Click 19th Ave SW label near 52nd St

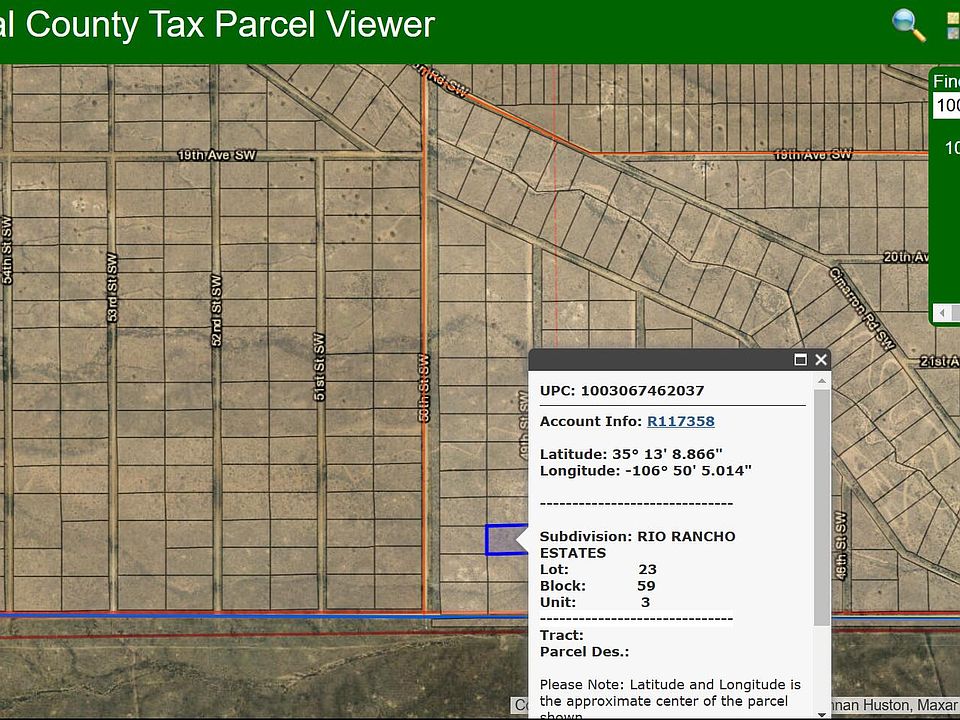217,155
